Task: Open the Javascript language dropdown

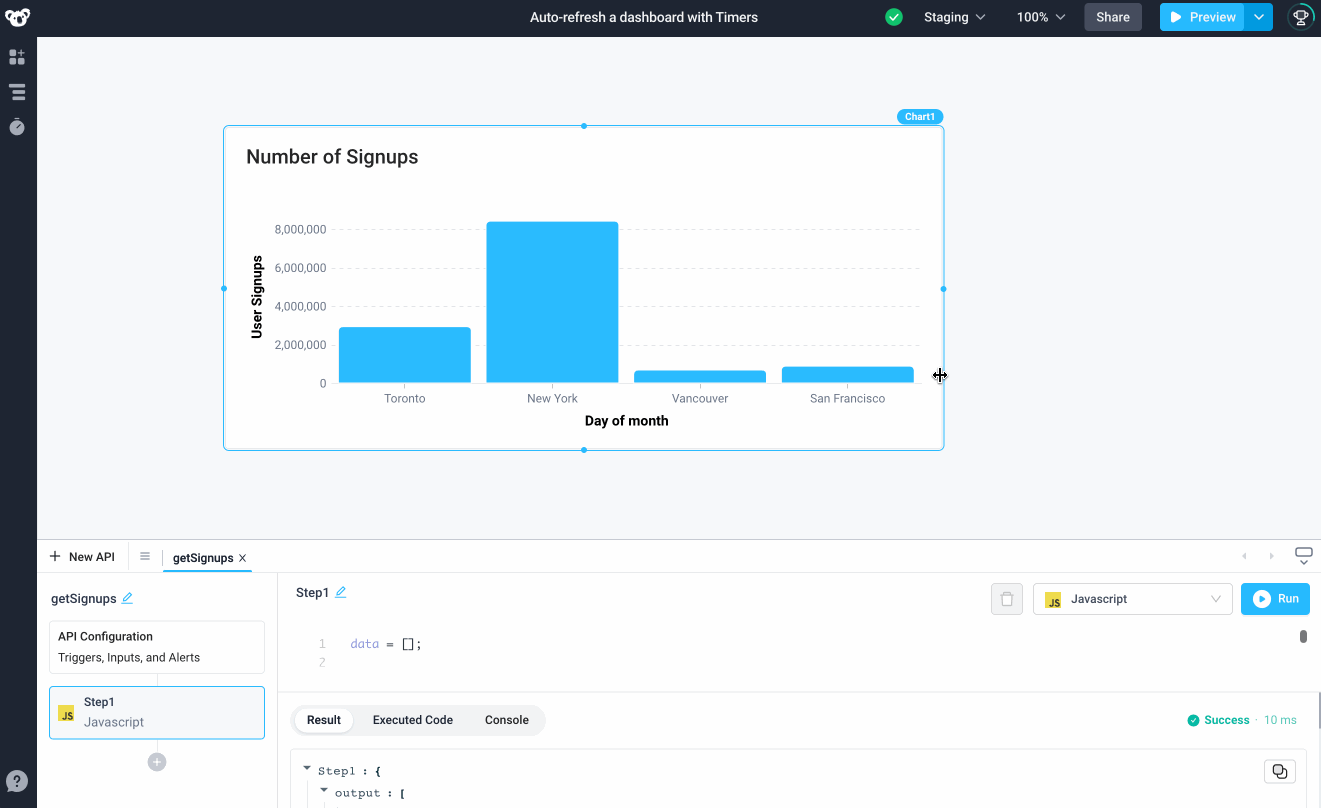Action: click(x=1132, y=598)
